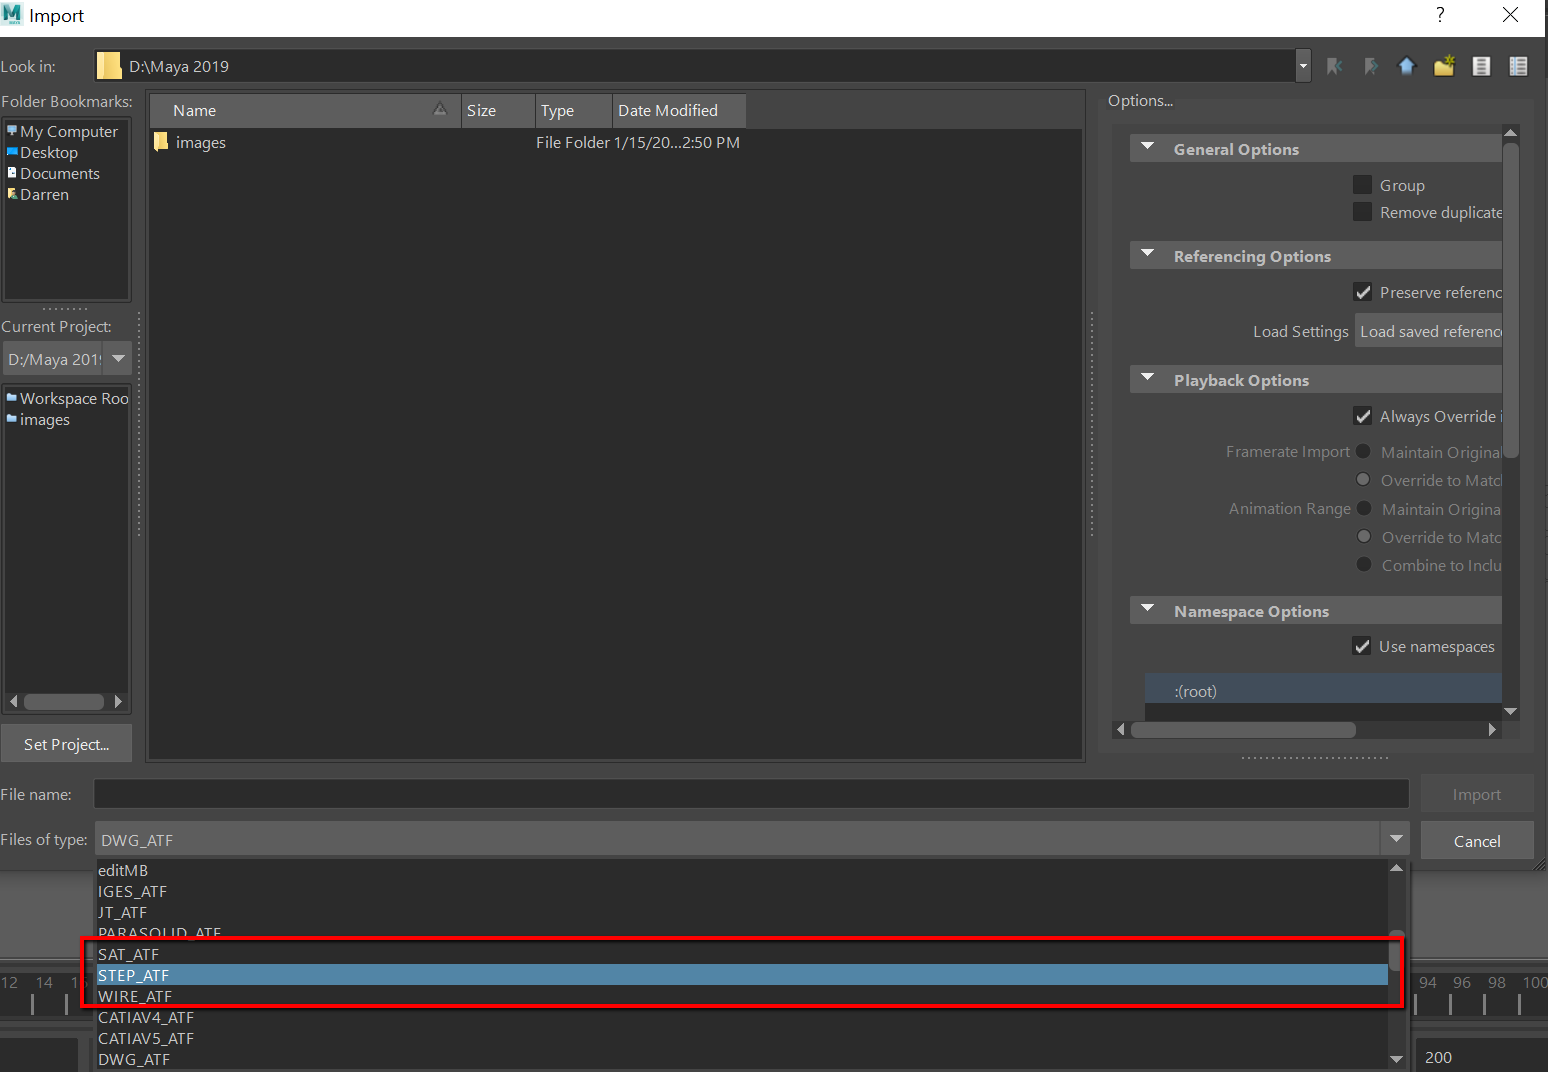Image resolution: width=1548 pixels, height=1072 pixels.
Task: Click the Cancel button
Action: (1476, 840)
